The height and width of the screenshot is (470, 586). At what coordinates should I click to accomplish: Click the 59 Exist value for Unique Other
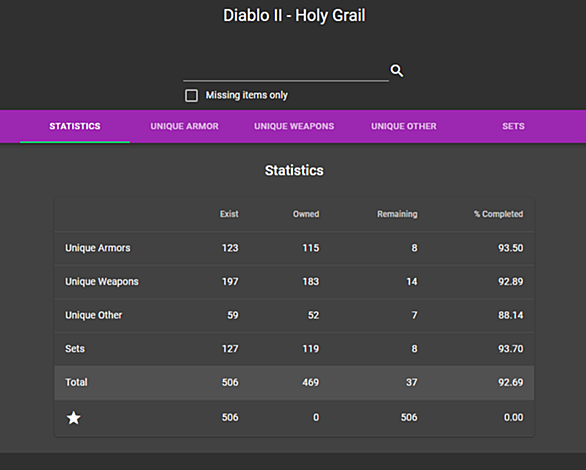(x=233, y=315)
